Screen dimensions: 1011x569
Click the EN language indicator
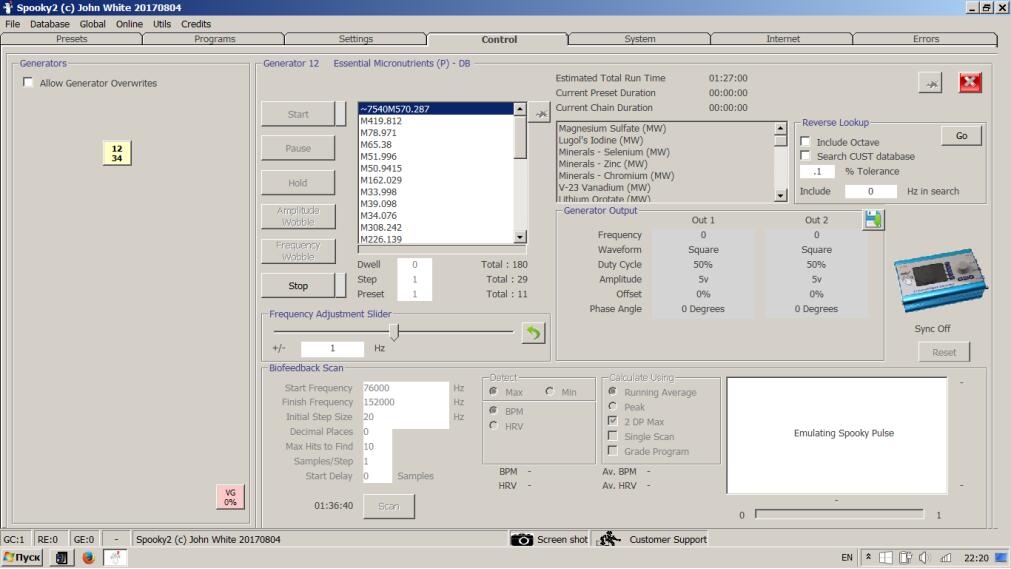(x=847, y=557)
